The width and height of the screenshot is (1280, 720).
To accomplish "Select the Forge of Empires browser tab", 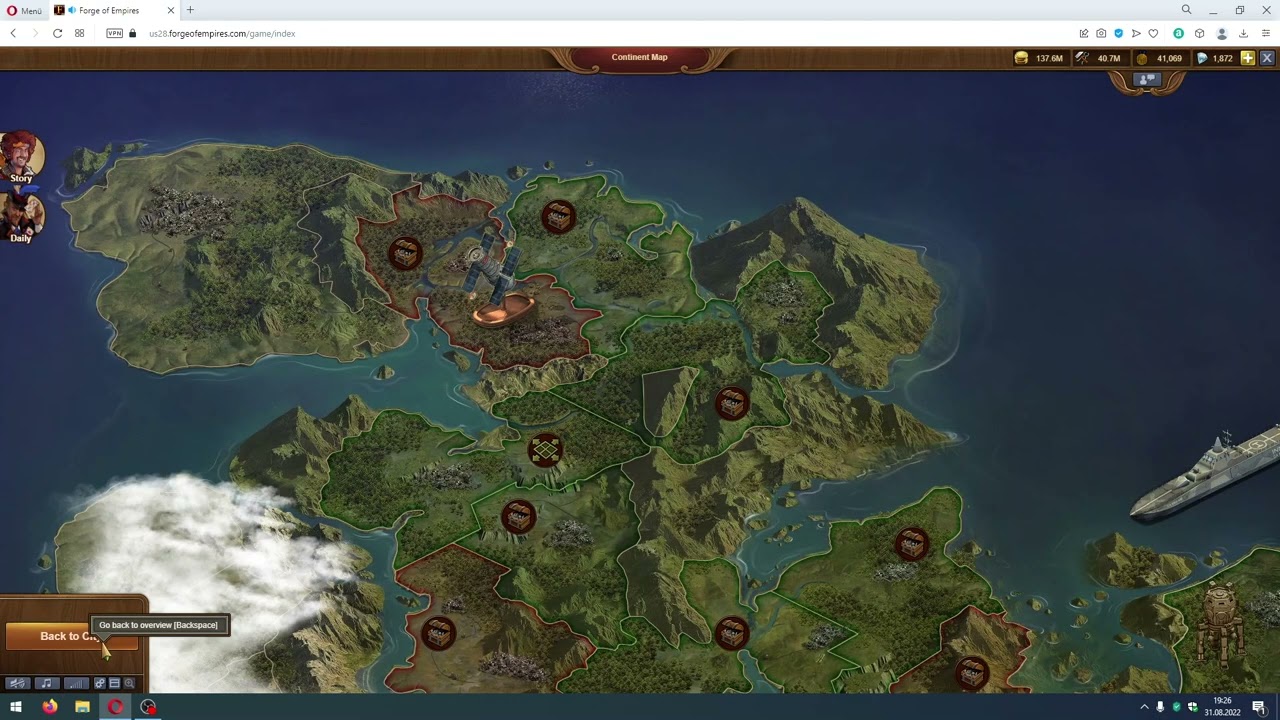I will point(115,10).
